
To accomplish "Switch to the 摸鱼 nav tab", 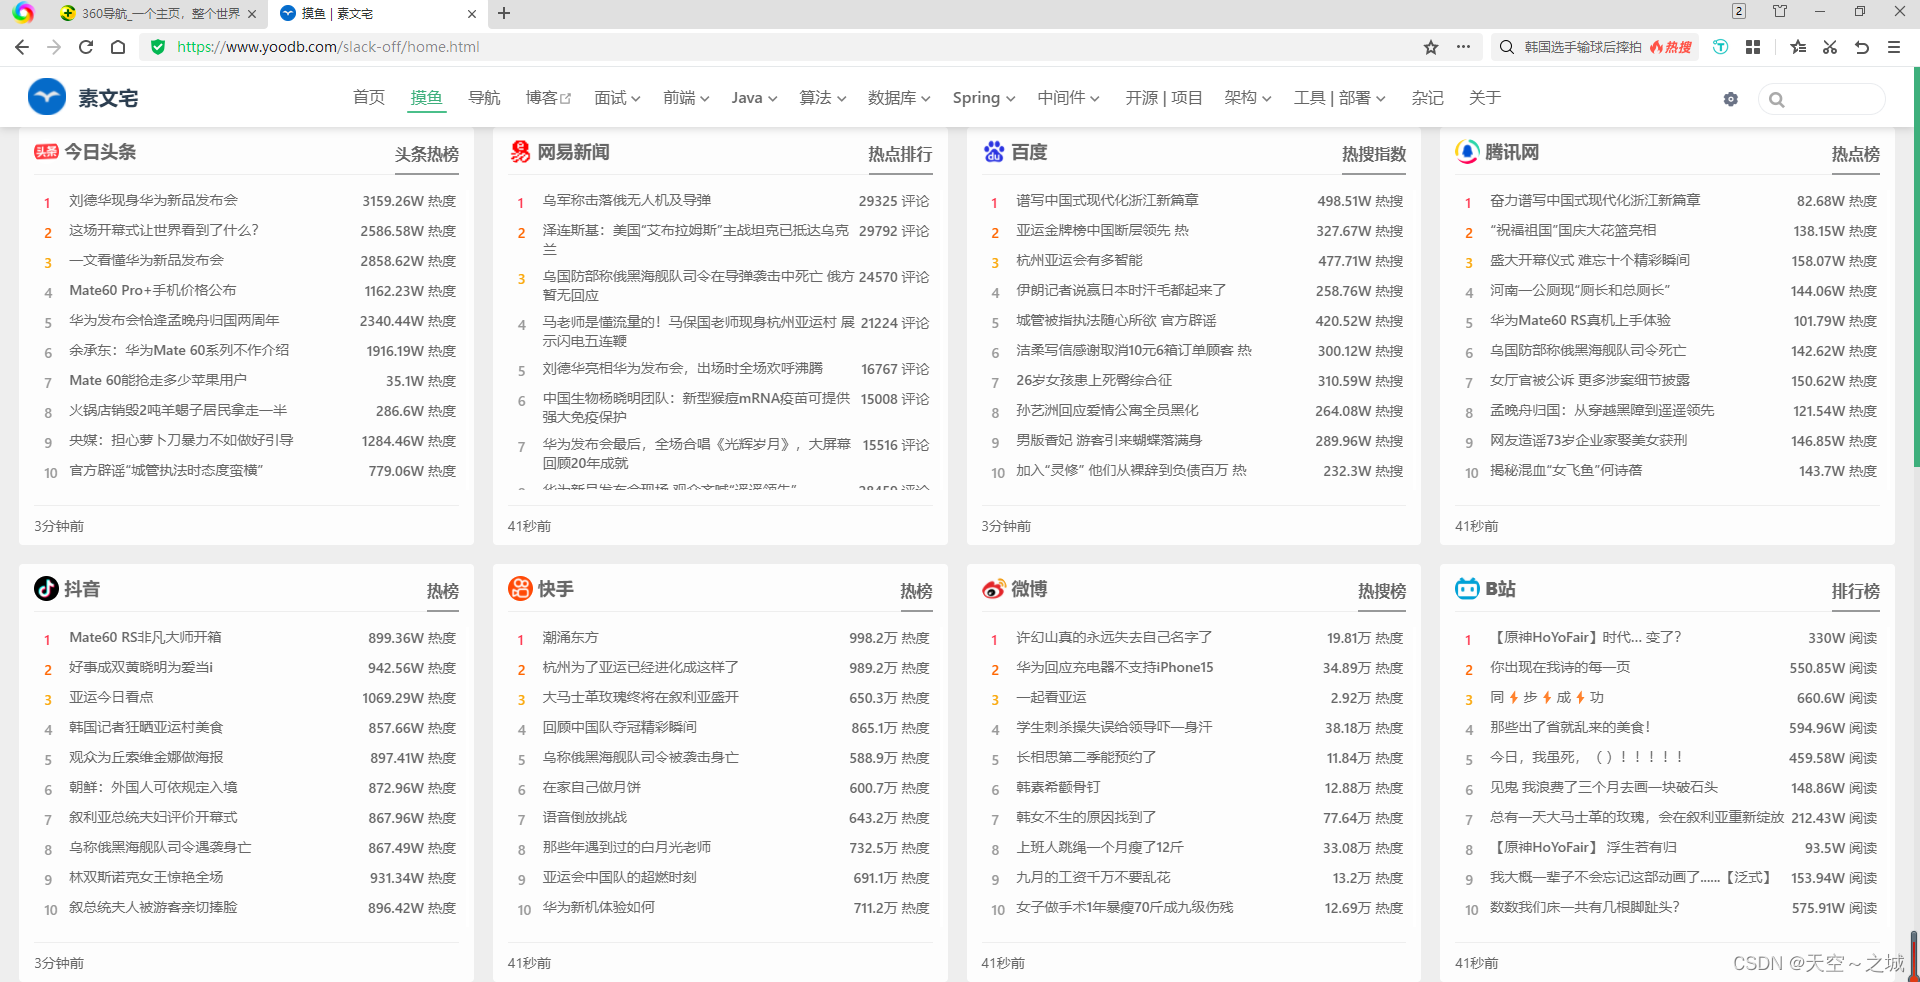I will tap(426, 97).
